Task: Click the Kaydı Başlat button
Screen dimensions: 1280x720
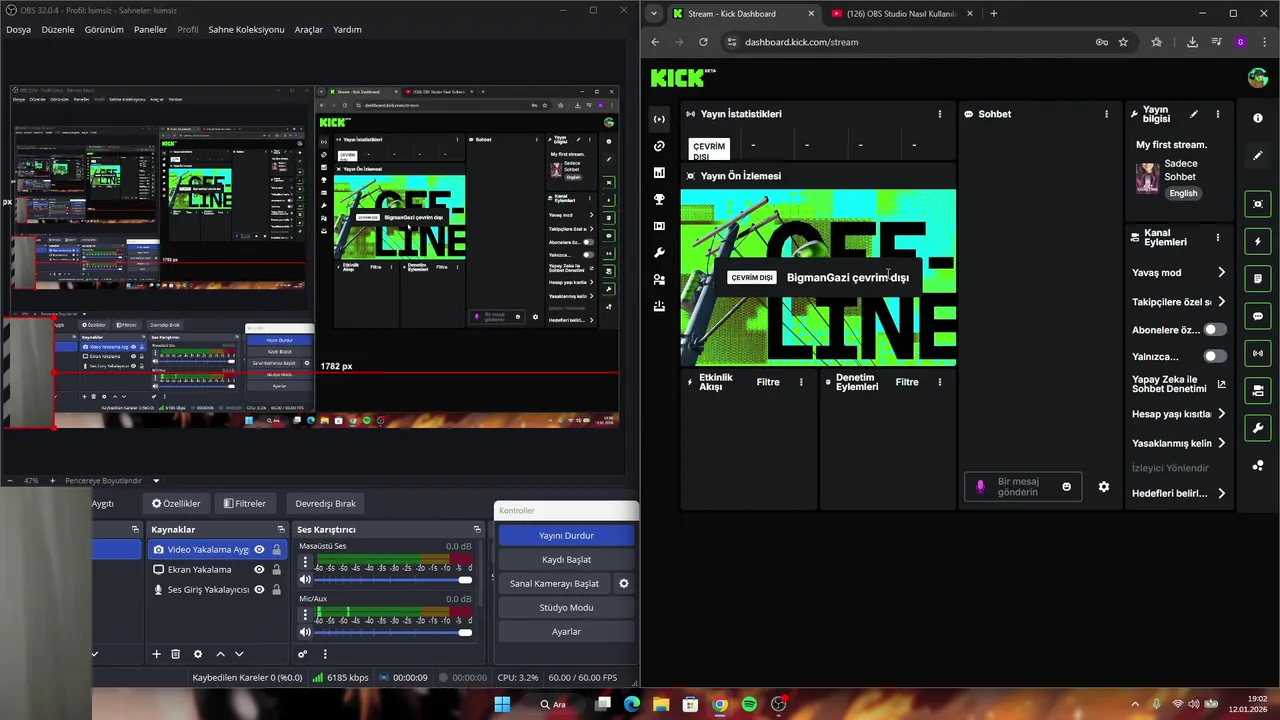Action: pyautogui.click(x=566, y=560)
